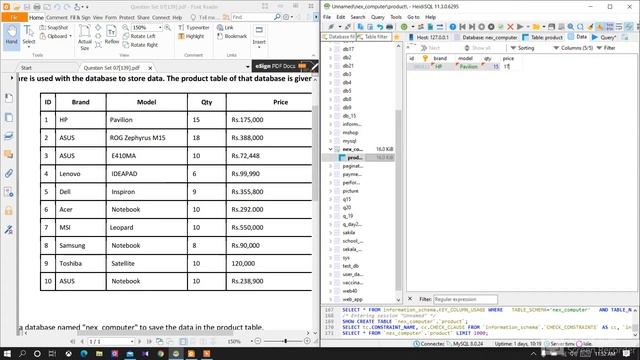Click the Table filter field
This screenshot has height=360, width=640.
(x=373, y=37)
